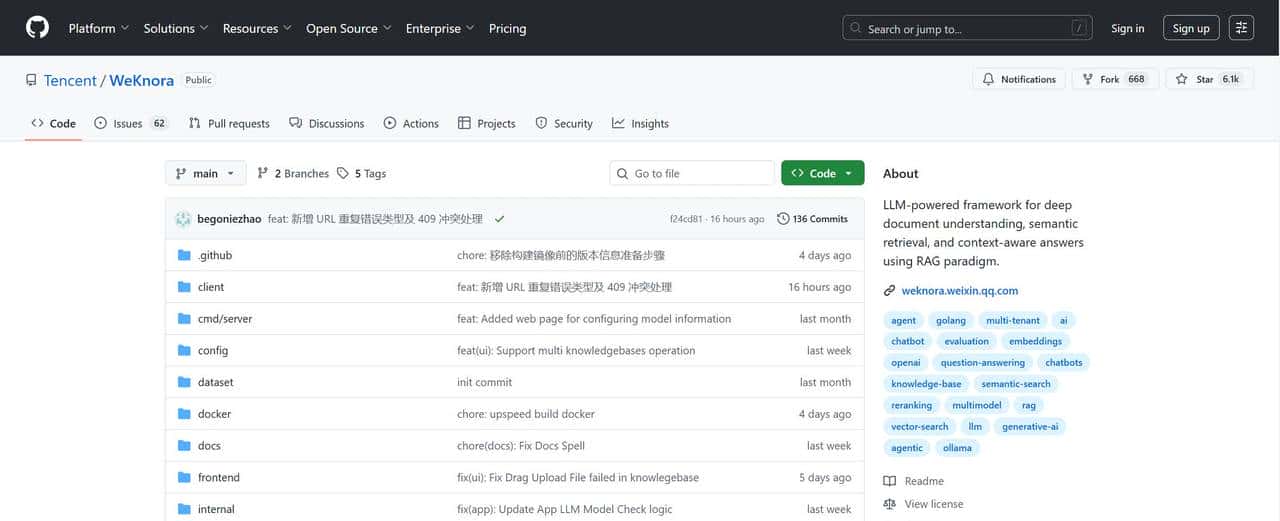1280x521 pixels.
Task: Click the repository book icon beside Tencent
Action: (32, 80)
